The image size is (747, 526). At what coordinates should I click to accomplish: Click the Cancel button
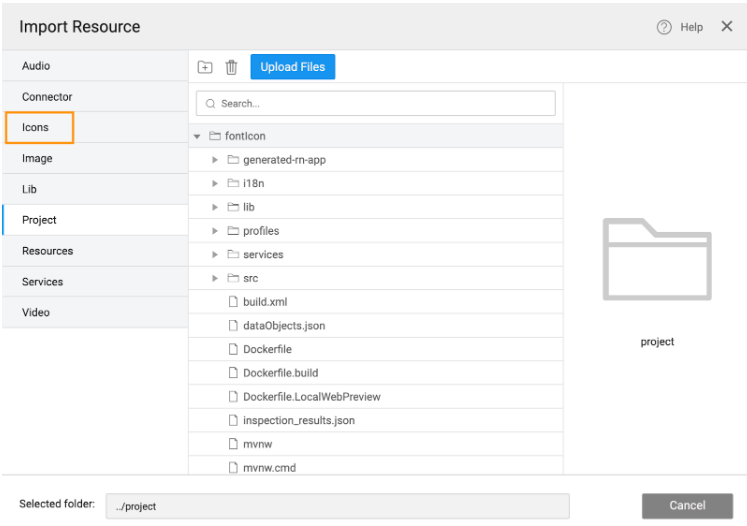[687, 505]
